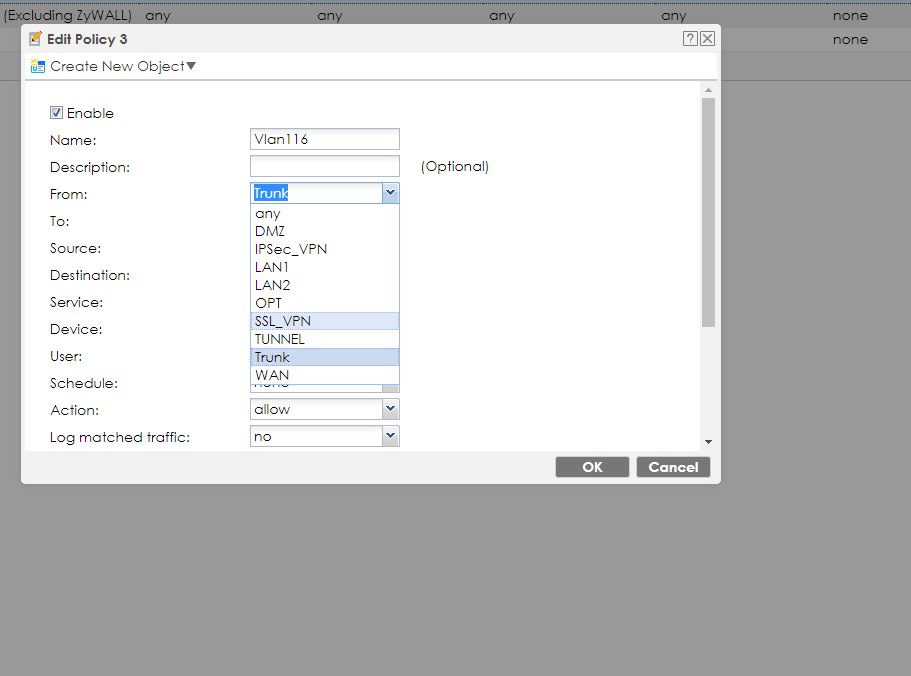Viewport: 911px width, 676px height.
Task: Pick LAN1 from the zone list
Action: [x=325, y=267]
